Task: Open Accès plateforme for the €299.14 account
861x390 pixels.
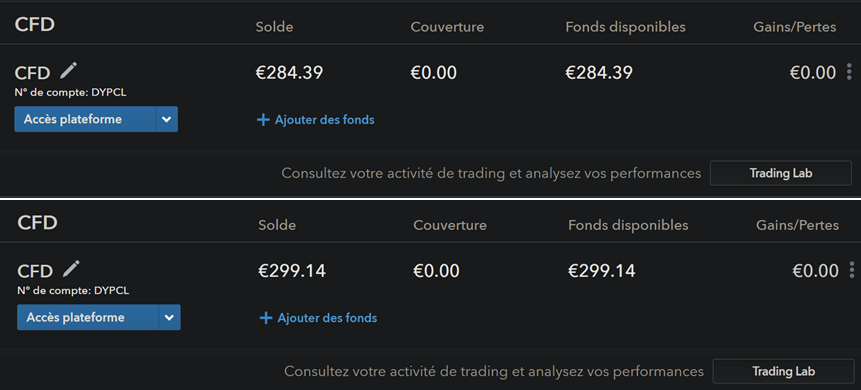Action: [88, 317]
